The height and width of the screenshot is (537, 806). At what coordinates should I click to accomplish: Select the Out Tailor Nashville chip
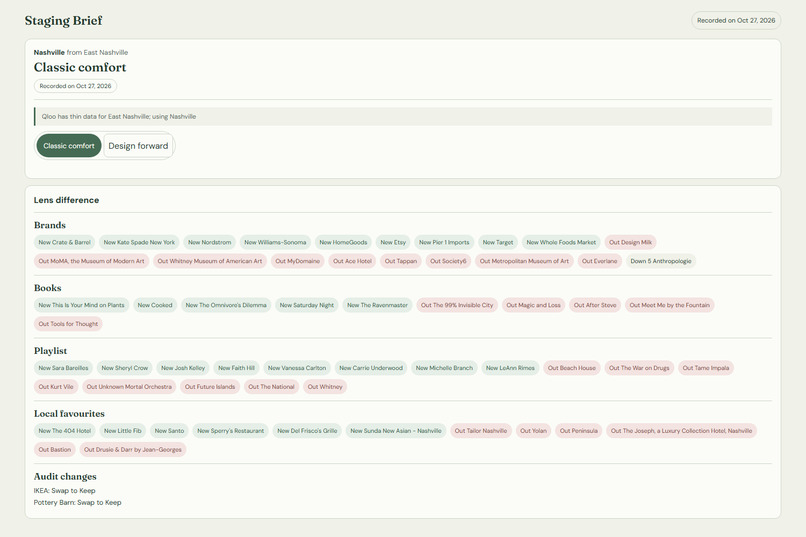tap(481, 431)
